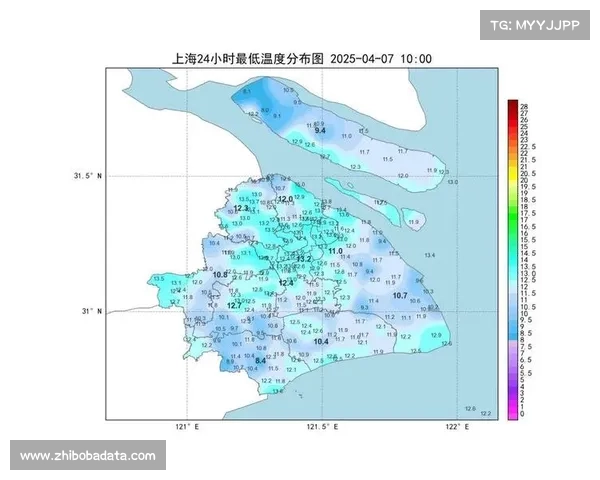
Task: Click the bold 12.7 station reading
Action: pyautogui.click(x=234, y=305)
